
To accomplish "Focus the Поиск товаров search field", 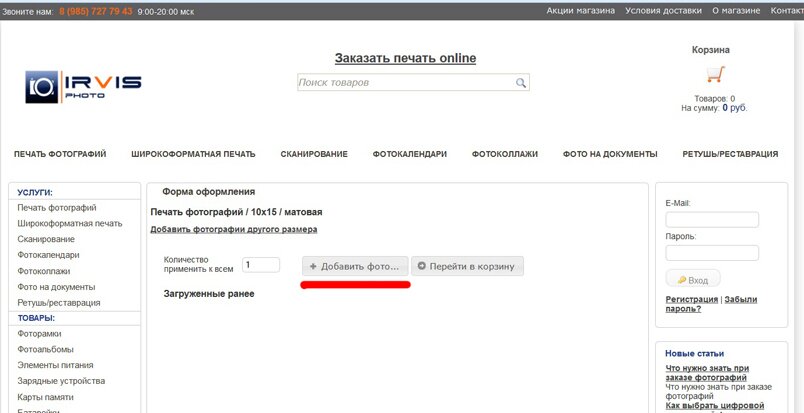I will pyautogui.click(x=413, y=83).
